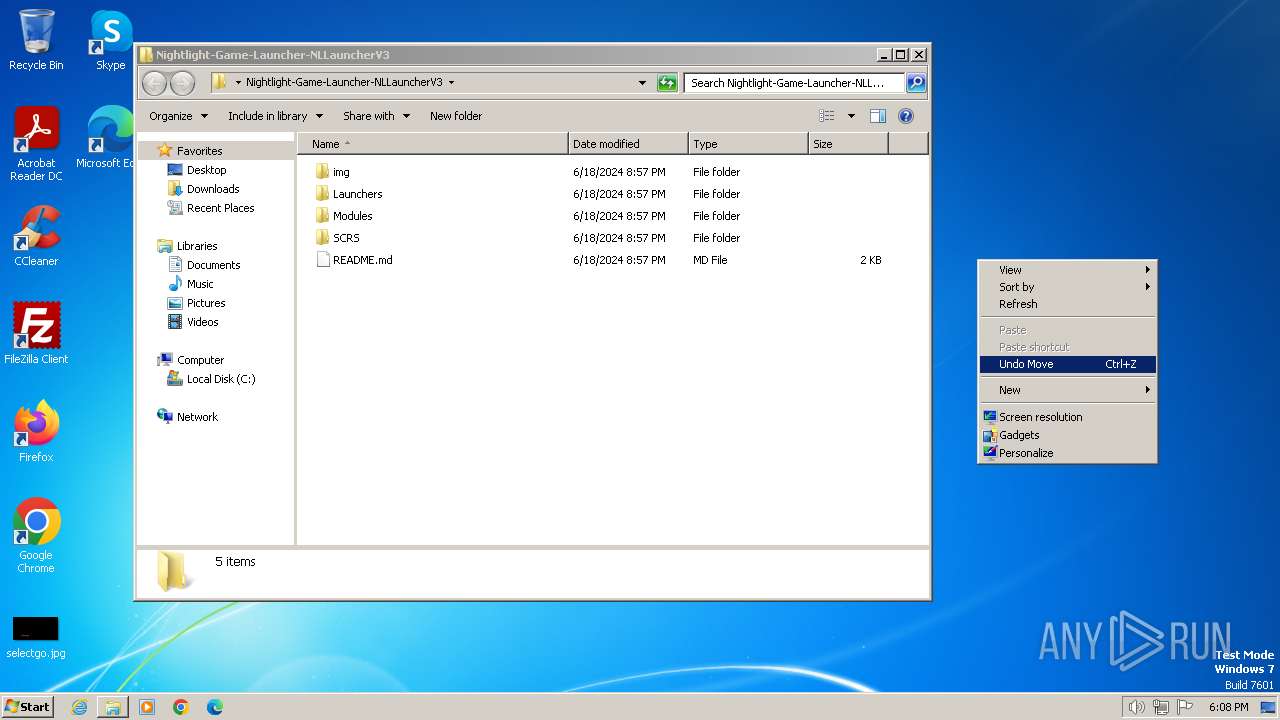Image resolution: width=1280 pixels, height=720 pixels.
Task: Choose Refresh from the context menu
Action: click(x=1067, y=304)
